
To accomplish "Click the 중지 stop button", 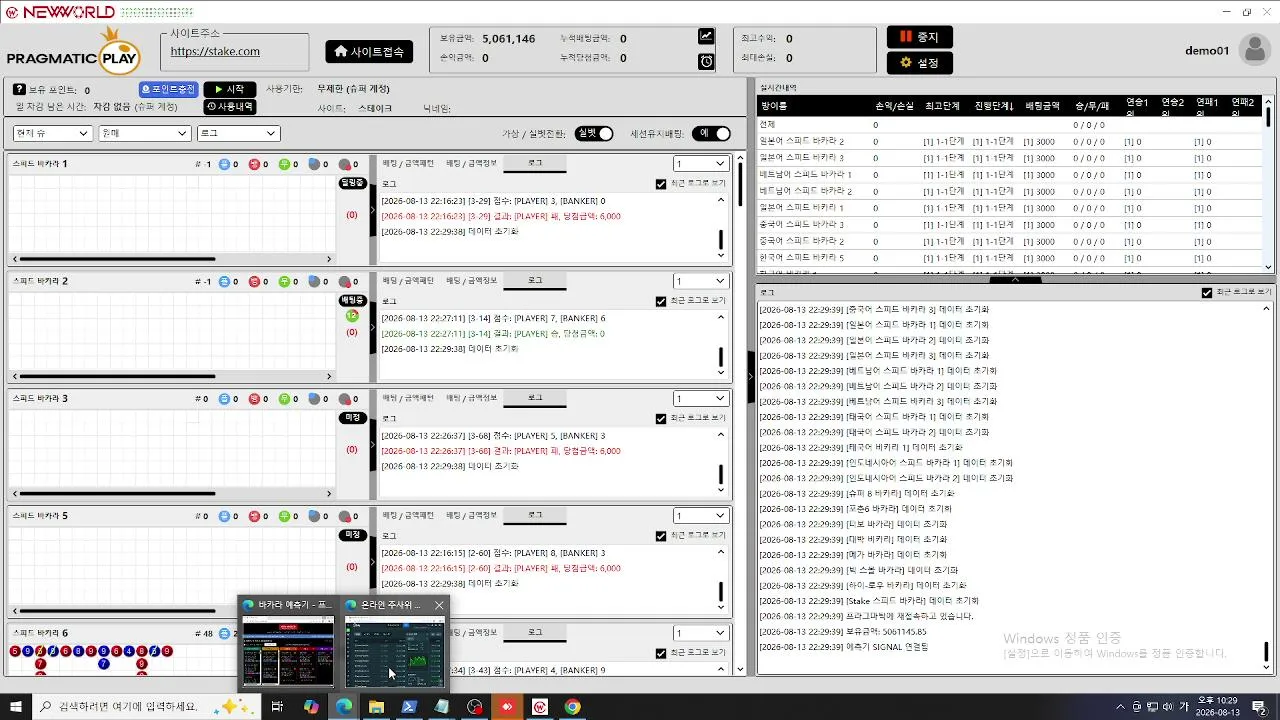I will 919,37.
